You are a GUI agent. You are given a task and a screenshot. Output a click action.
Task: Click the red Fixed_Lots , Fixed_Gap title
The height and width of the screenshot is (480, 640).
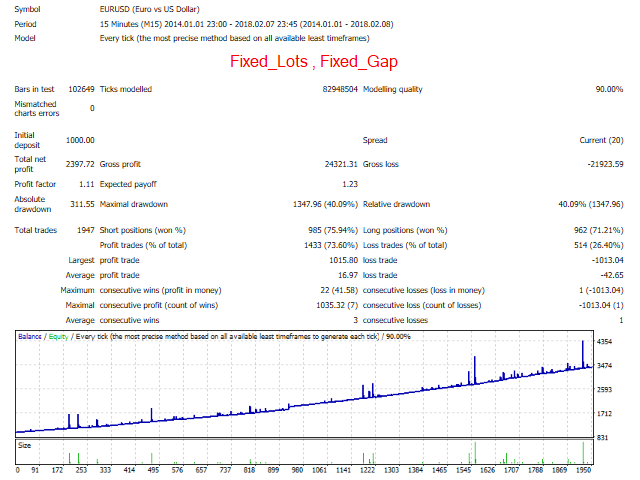(x=314, y=62)
